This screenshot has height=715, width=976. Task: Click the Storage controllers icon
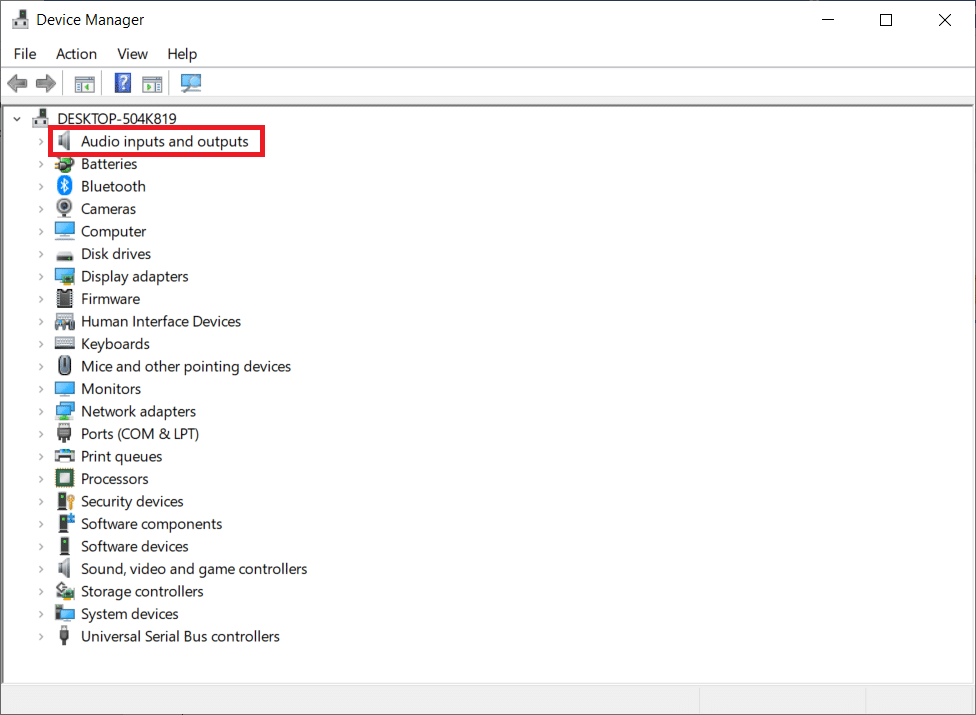point(65,591)
